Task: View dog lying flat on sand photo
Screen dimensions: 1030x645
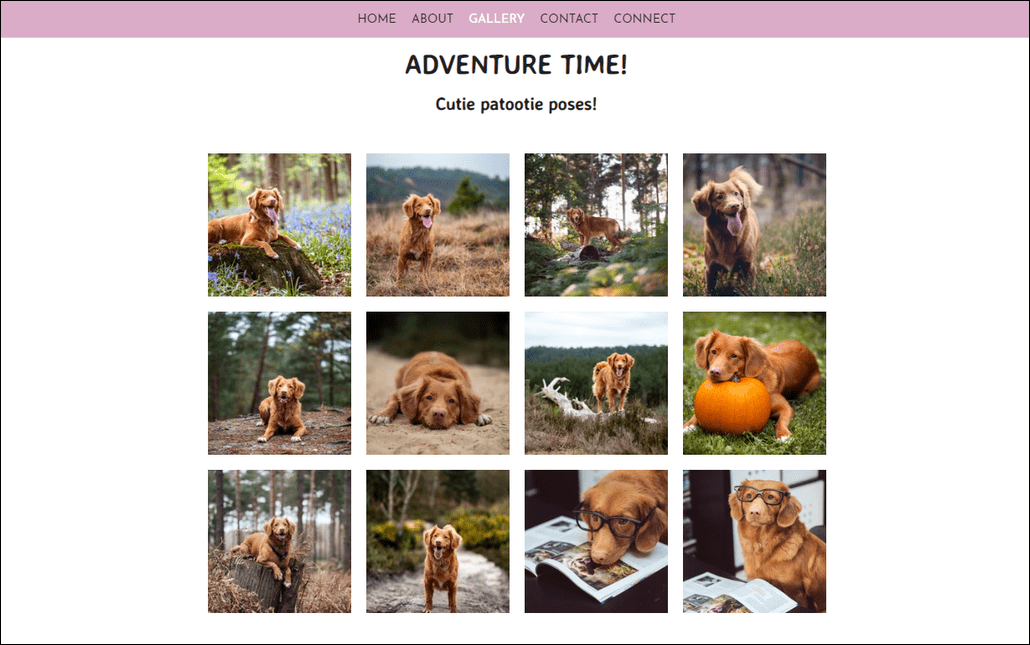Action: pyautogui.click(x=437, y=383)
